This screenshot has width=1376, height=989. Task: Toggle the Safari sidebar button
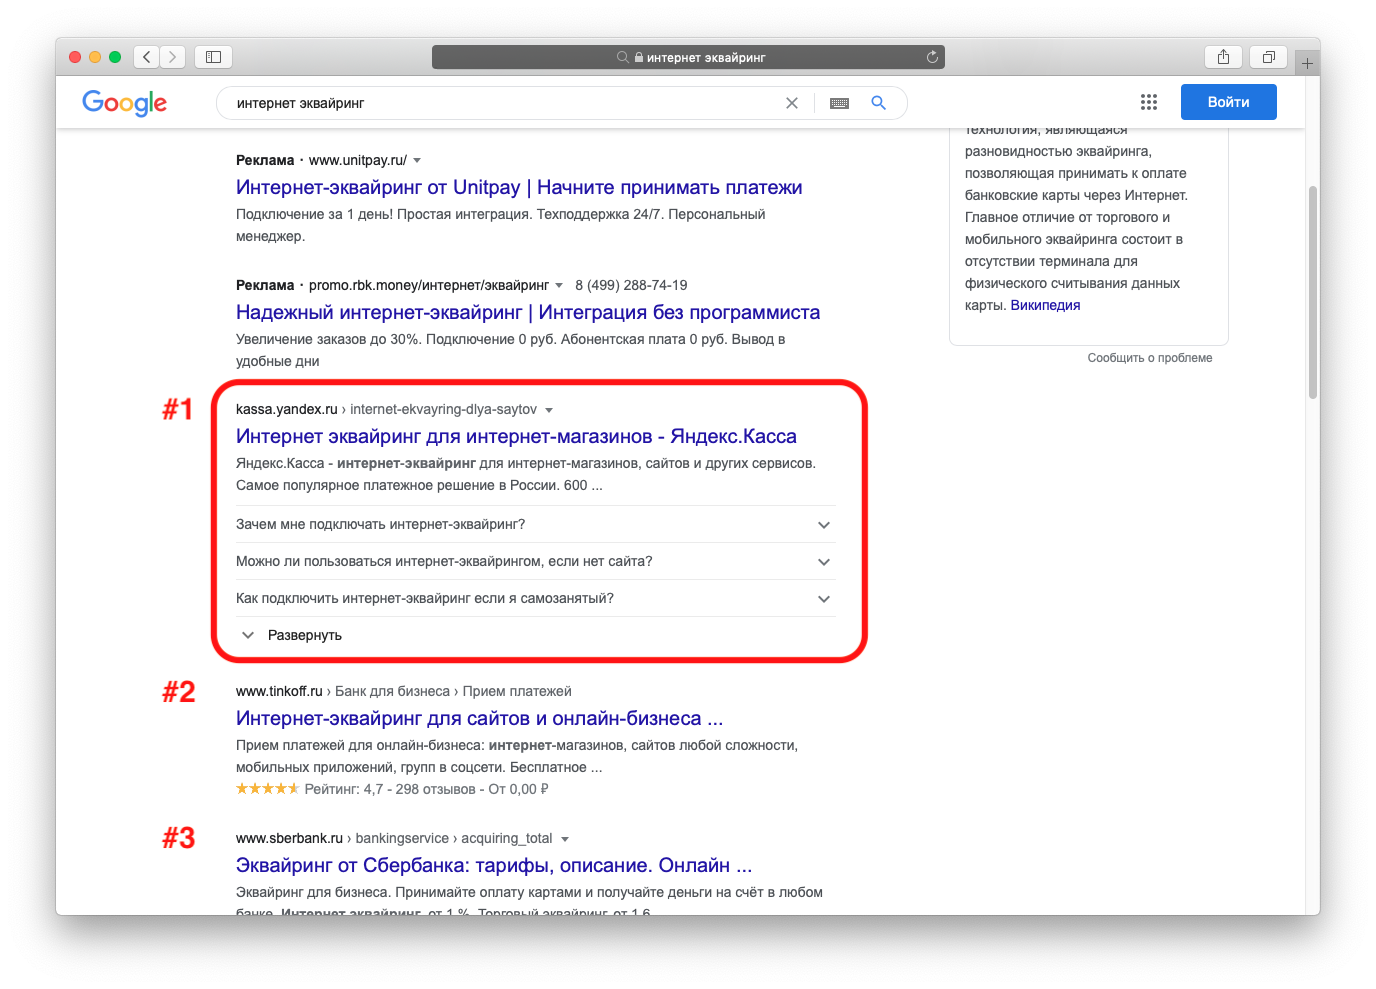point(213,57)
